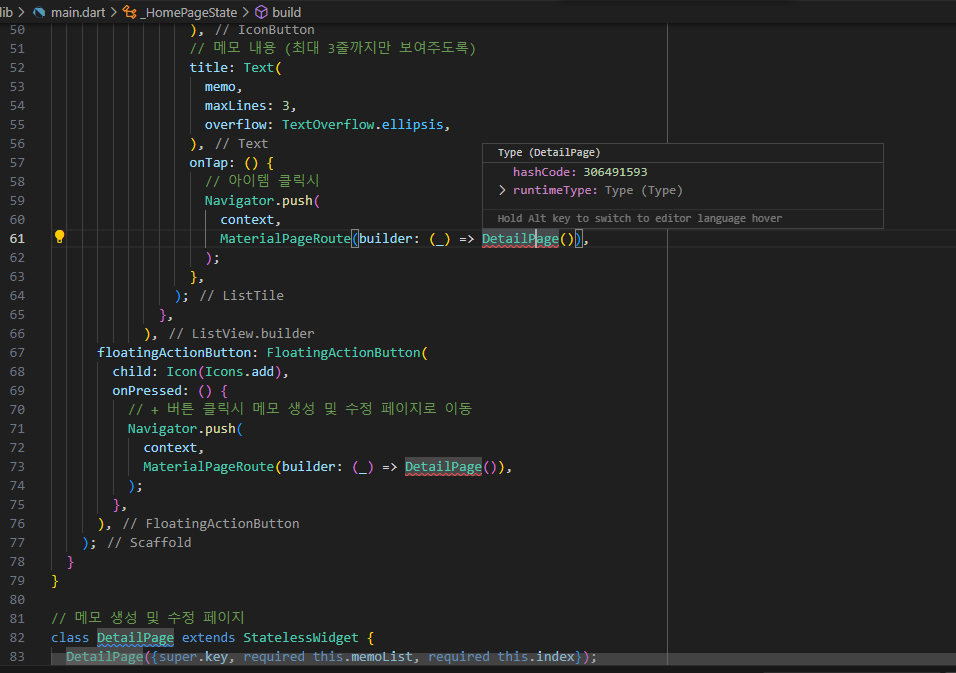This screenshot has width=956, height=673.
Task: Click onPressed on line 69
Action: [147, 391]
